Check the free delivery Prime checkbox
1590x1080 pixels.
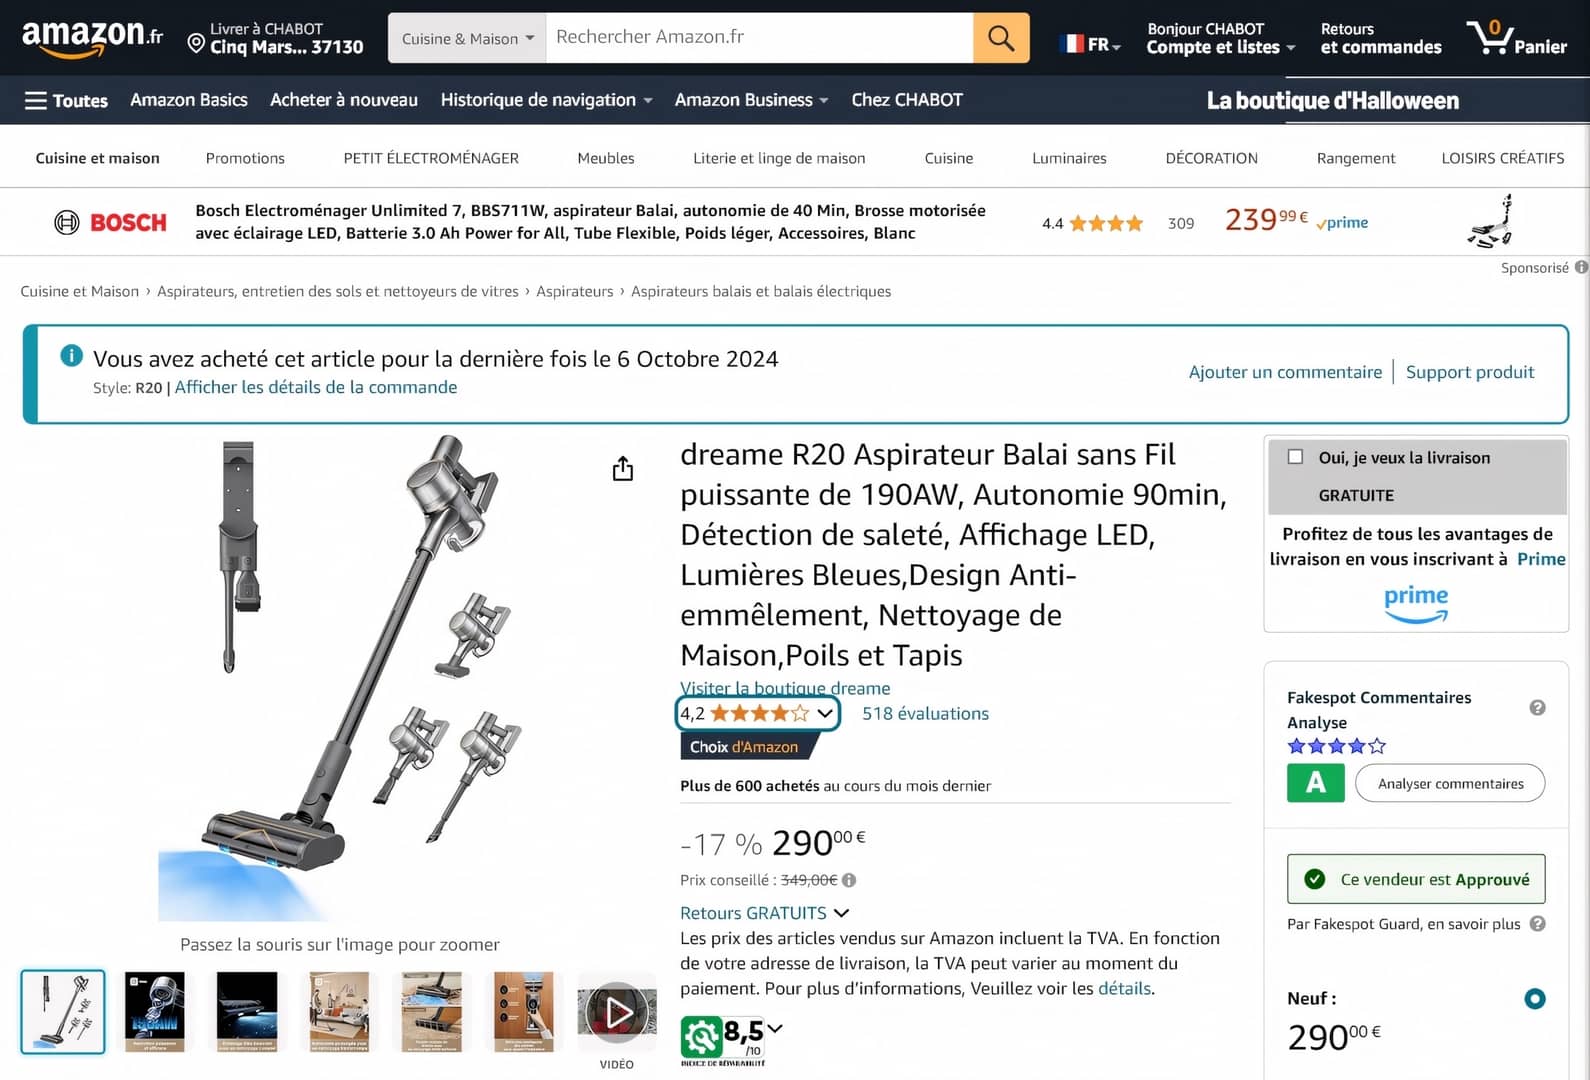pos(1295,457)
